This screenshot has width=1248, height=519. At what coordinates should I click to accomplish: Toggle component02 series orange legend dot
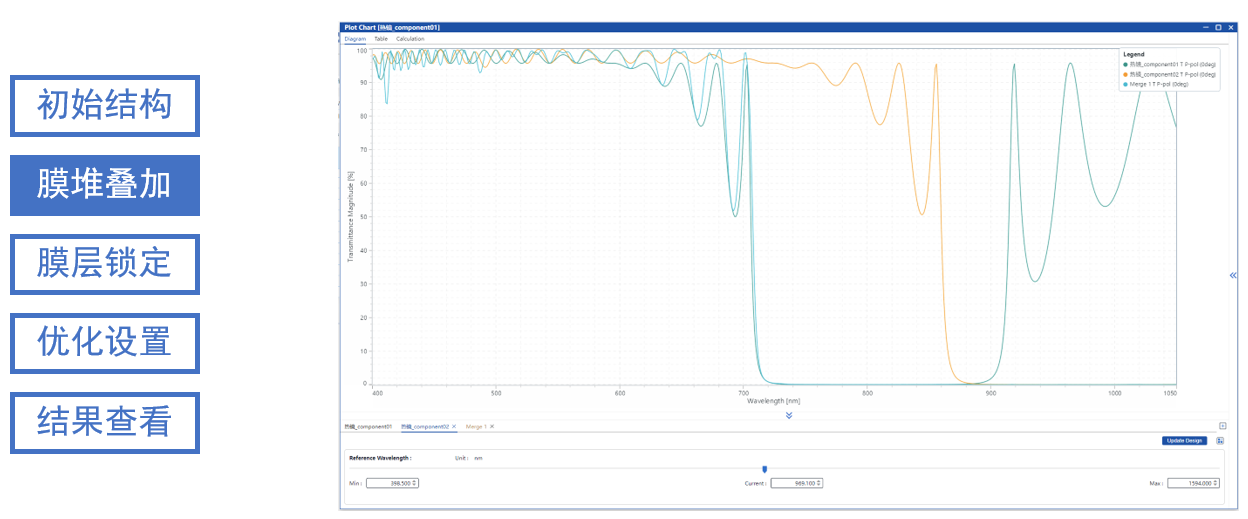(1126, 74)
